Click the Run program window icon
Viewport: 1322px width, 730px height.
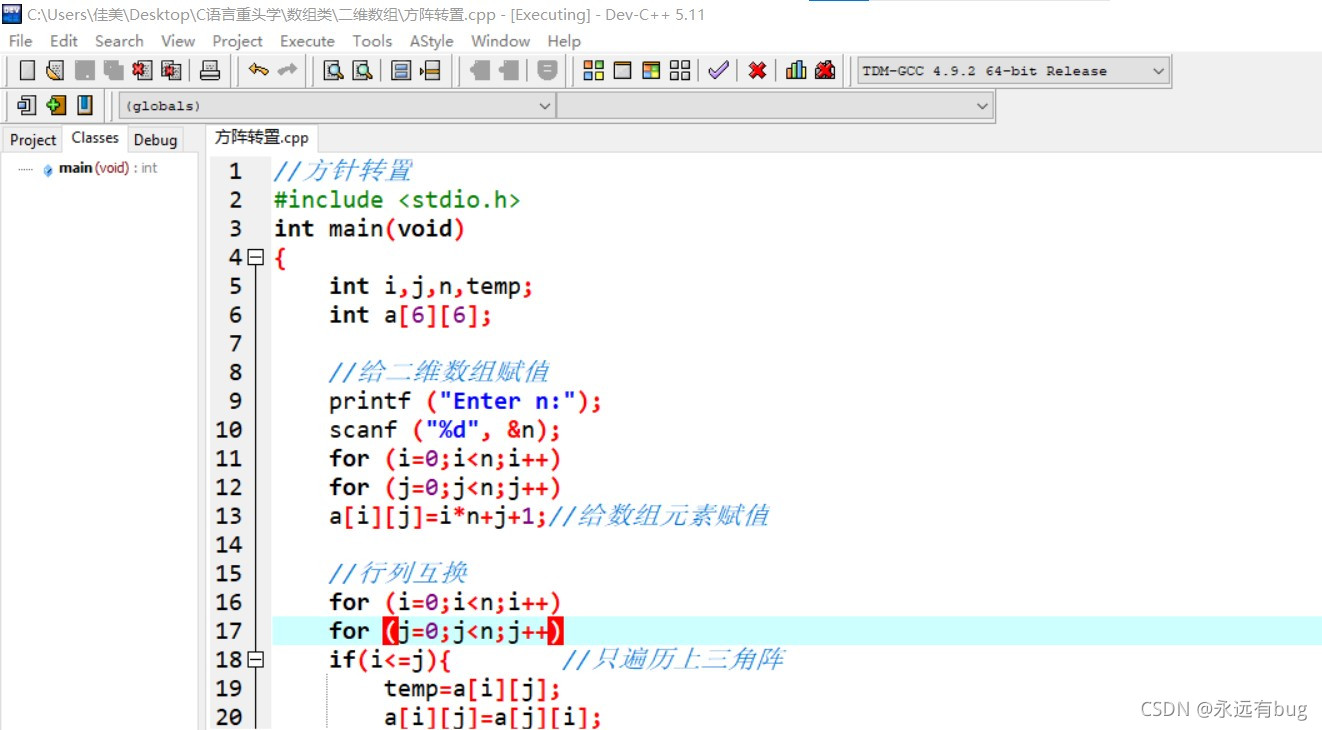point(622,71)
